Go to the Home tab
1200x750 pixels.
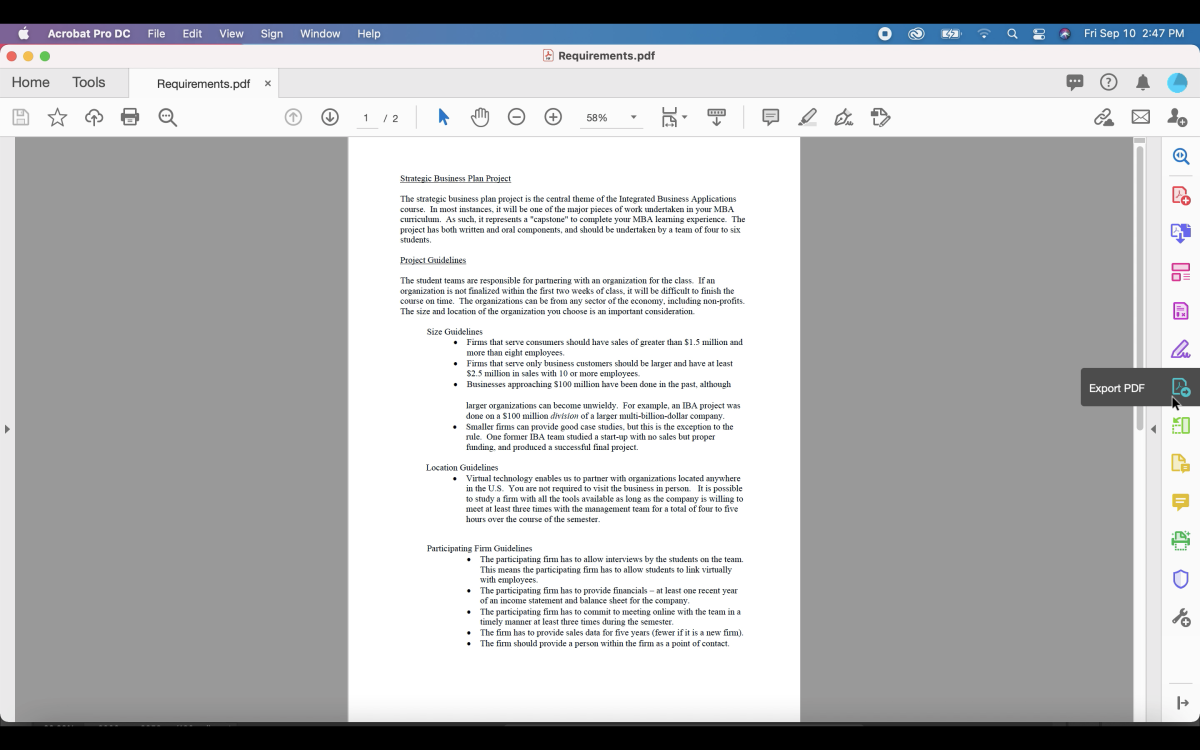pyautogui.click(x=30, y=83)
